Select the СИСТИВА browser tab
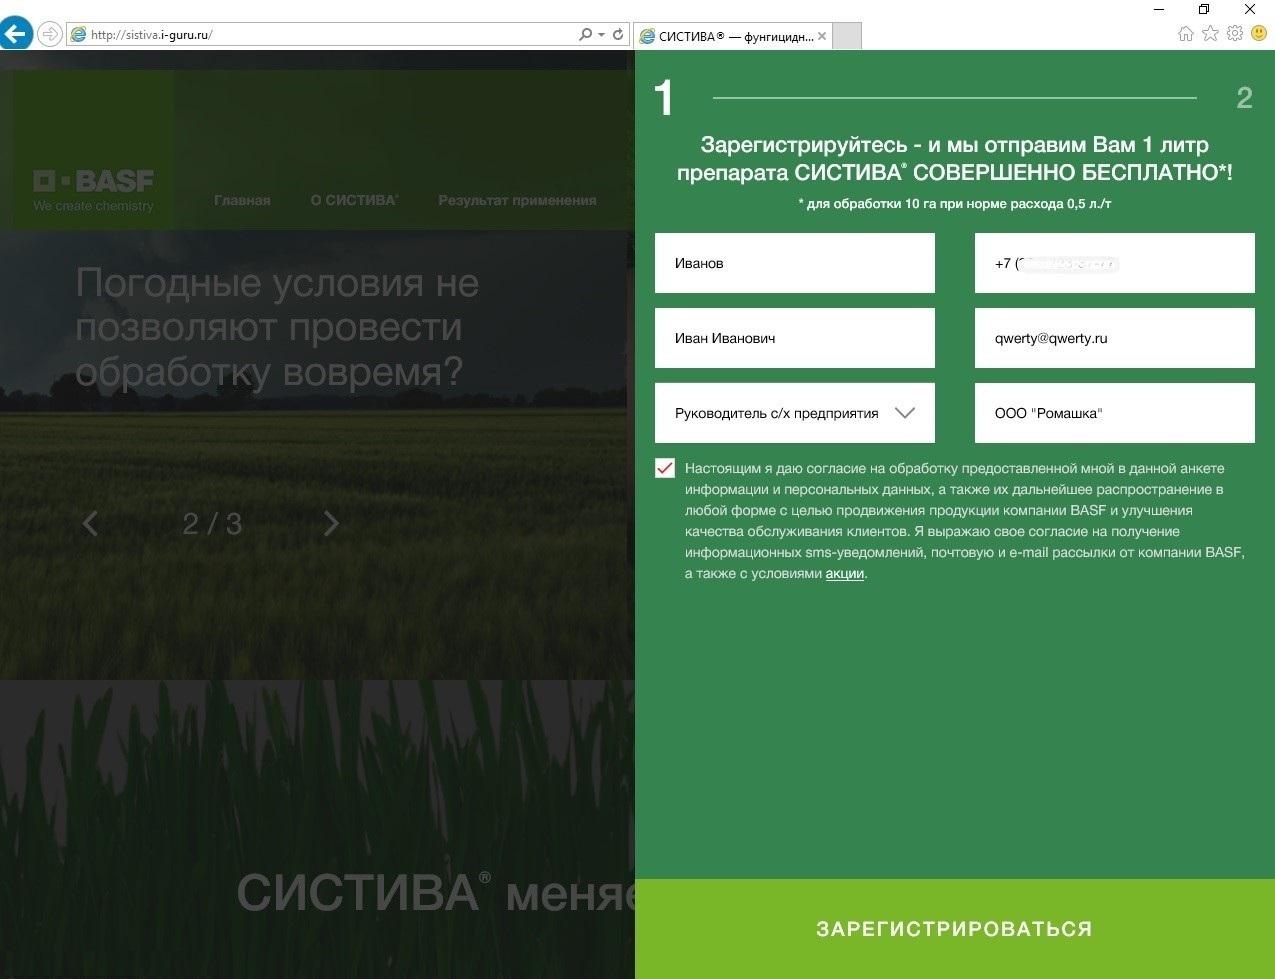The image size is (1275, 979). 733,36
